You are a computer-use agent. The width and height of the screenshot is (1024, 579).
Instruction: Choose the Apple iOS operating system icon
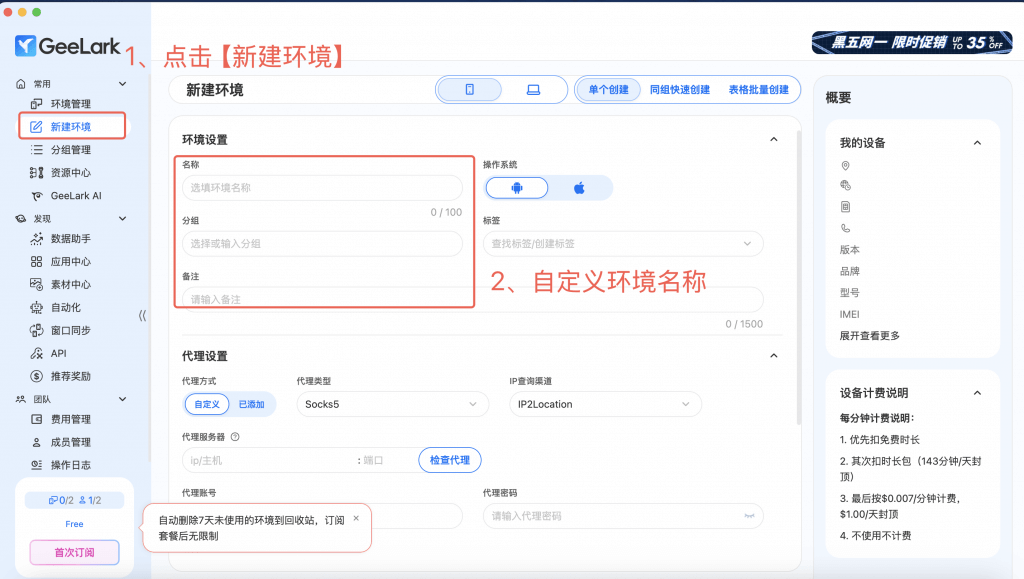tap(579, 188)
